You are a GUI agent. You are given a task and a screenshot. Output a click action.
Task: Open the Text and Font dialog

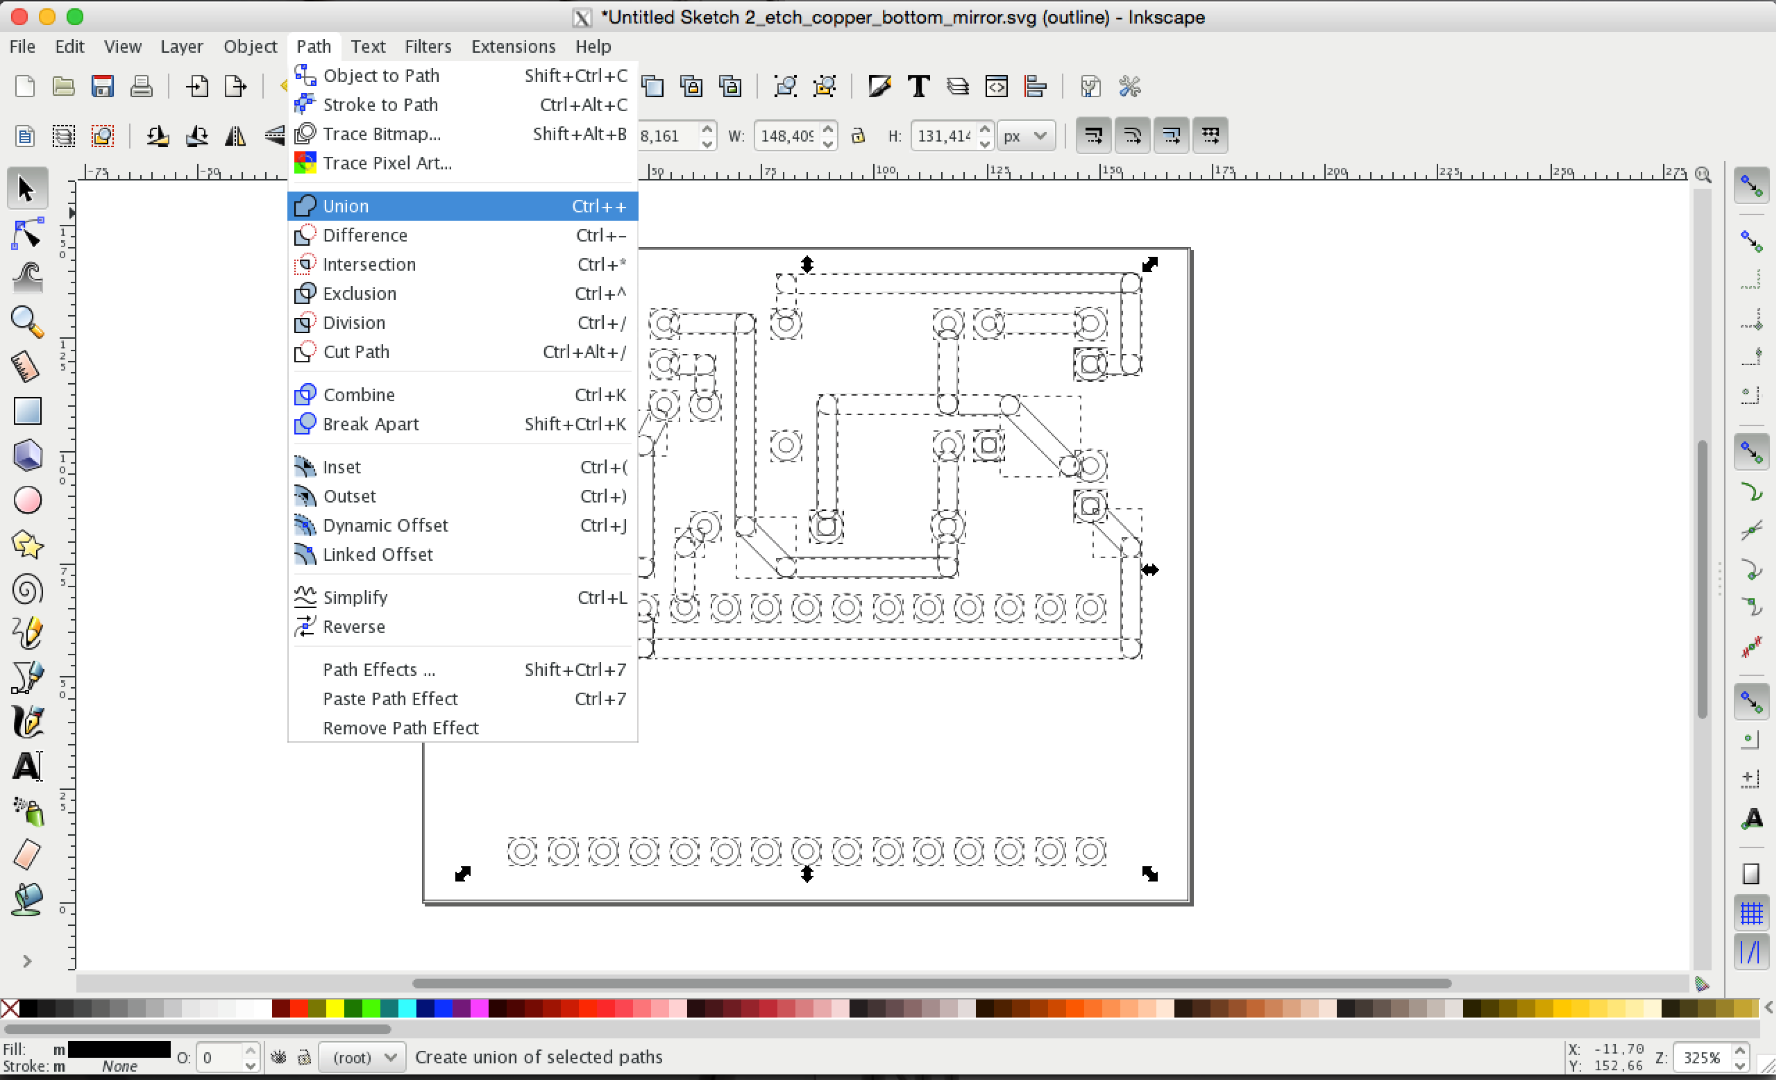click(x=919, y=87)
